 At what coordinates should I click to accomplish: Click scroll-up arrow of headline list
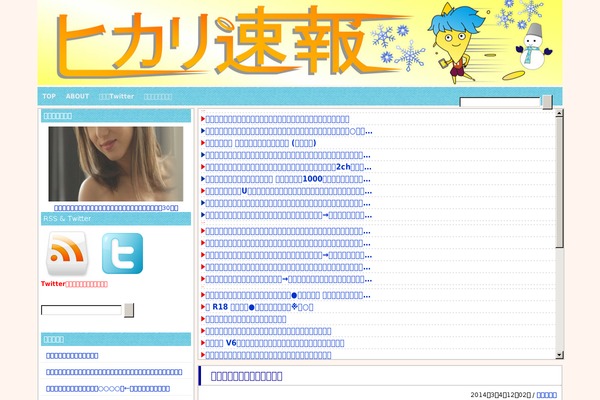(x=559, y=113)
